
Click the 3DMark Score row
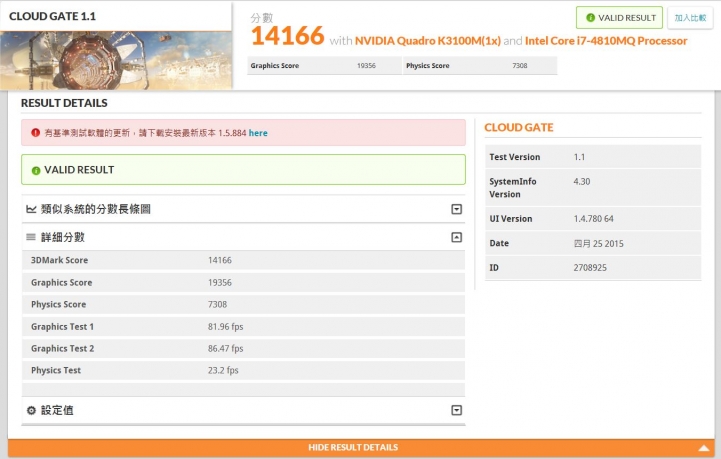pyautogui.click(x=243, y=260)
